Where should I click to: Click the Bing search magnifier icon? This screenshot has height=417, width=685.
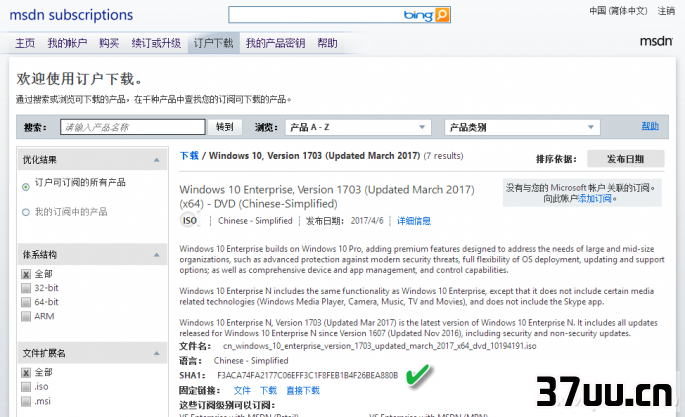442,15
